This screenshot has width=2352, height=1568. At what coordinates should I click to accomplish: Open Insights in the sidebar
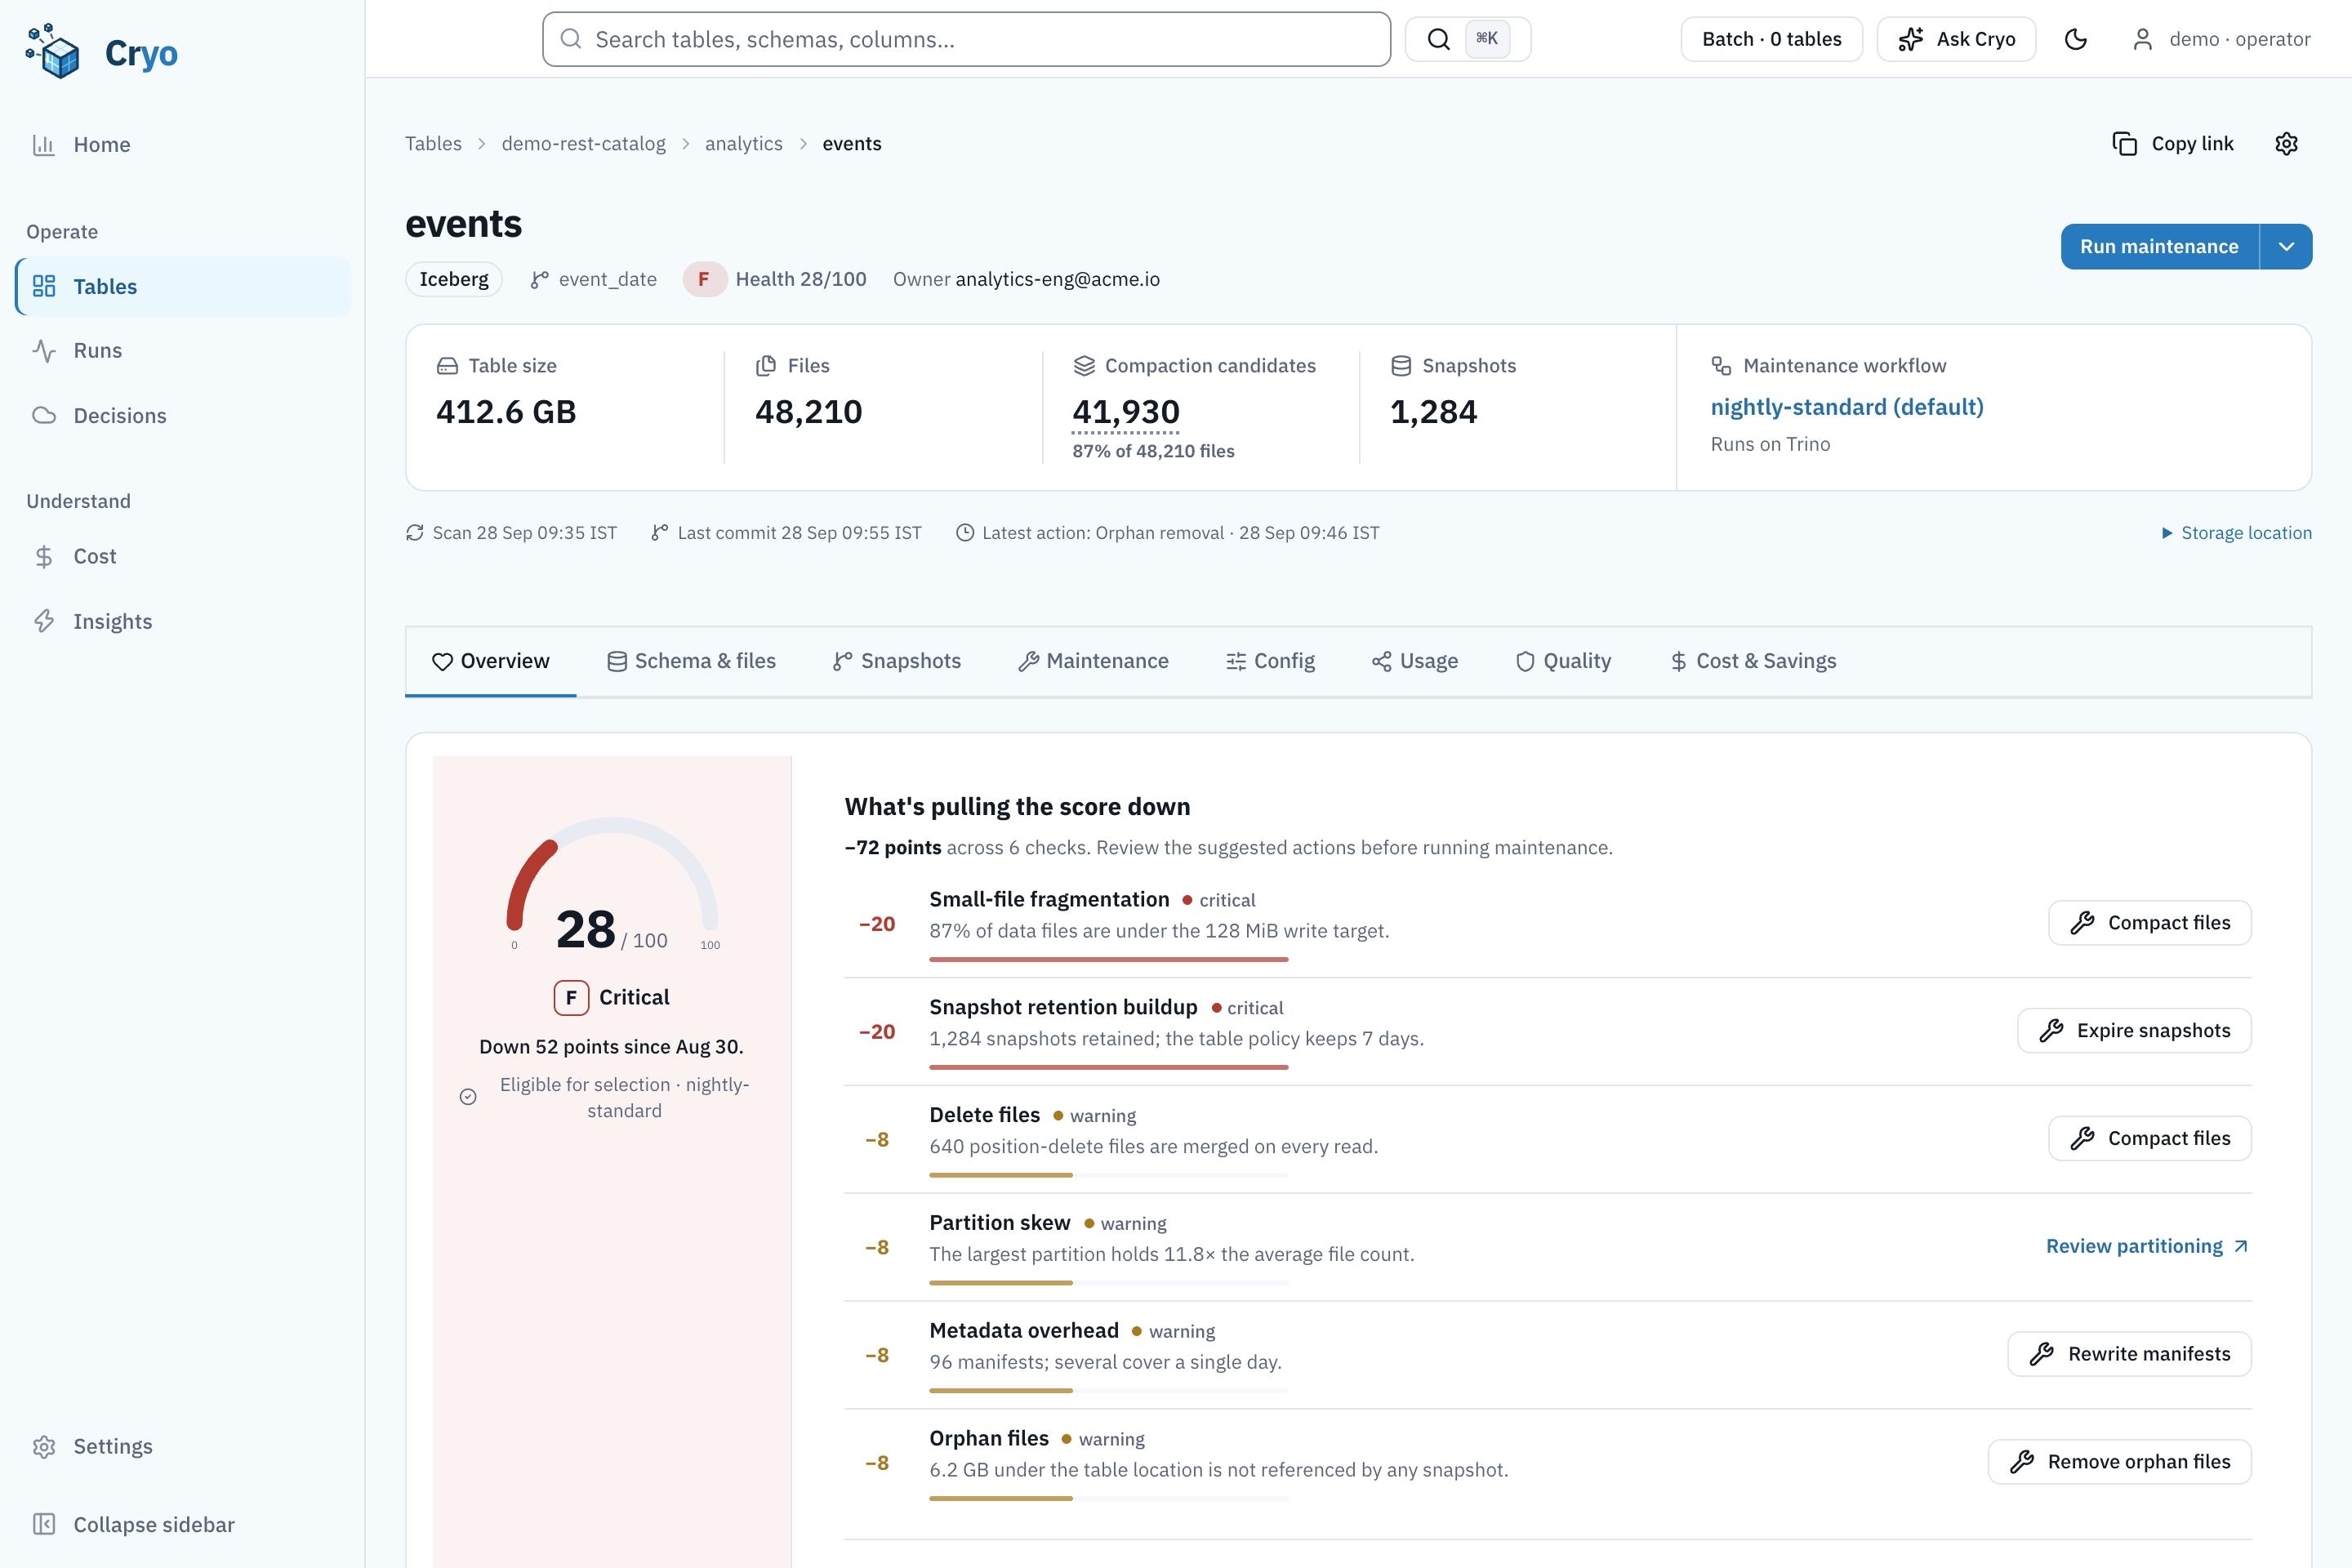(x=183, y=621)
